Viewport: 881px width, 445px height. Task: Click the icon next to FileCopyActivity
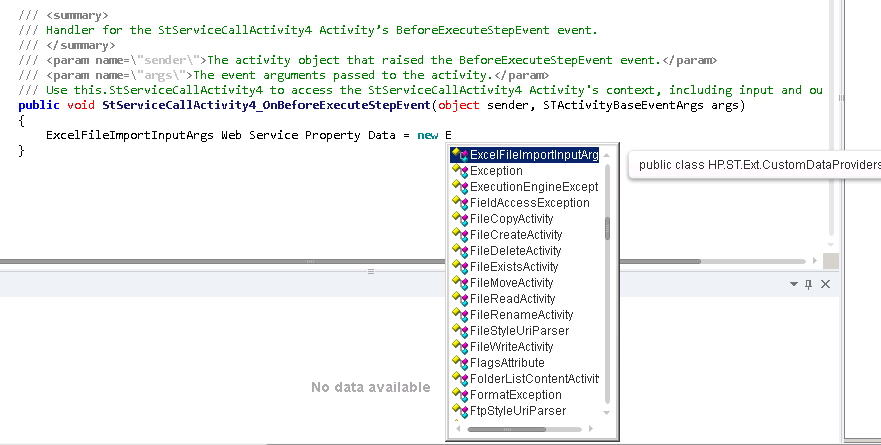[460, 219]
